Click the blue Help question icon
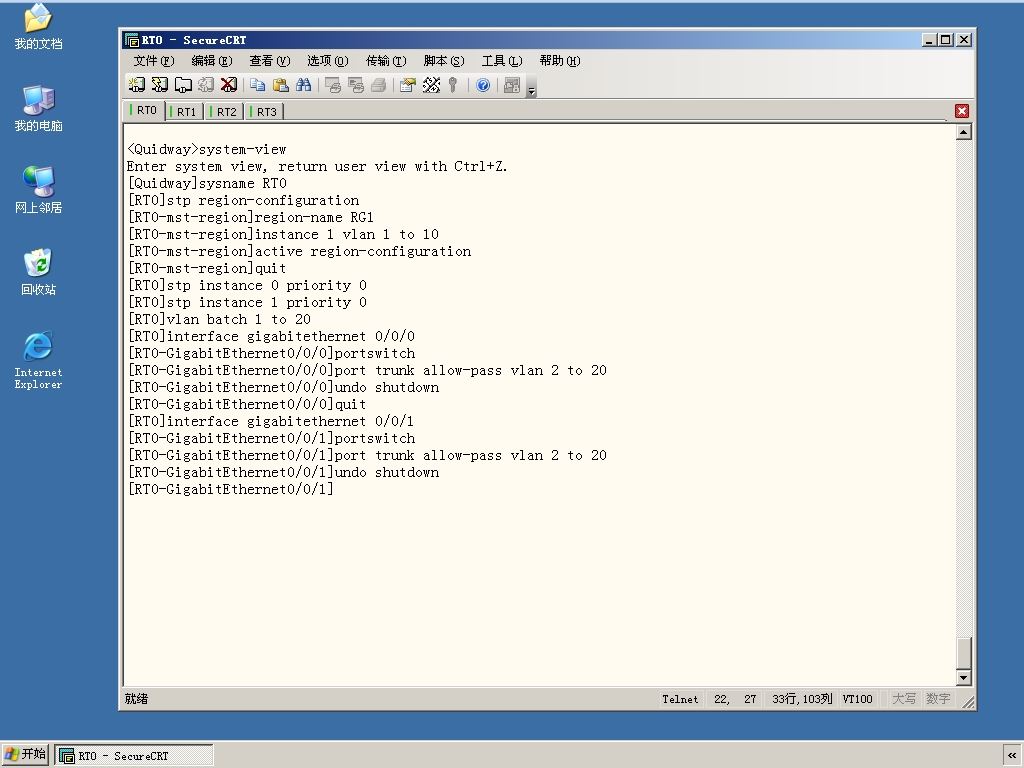 (483, 85)
